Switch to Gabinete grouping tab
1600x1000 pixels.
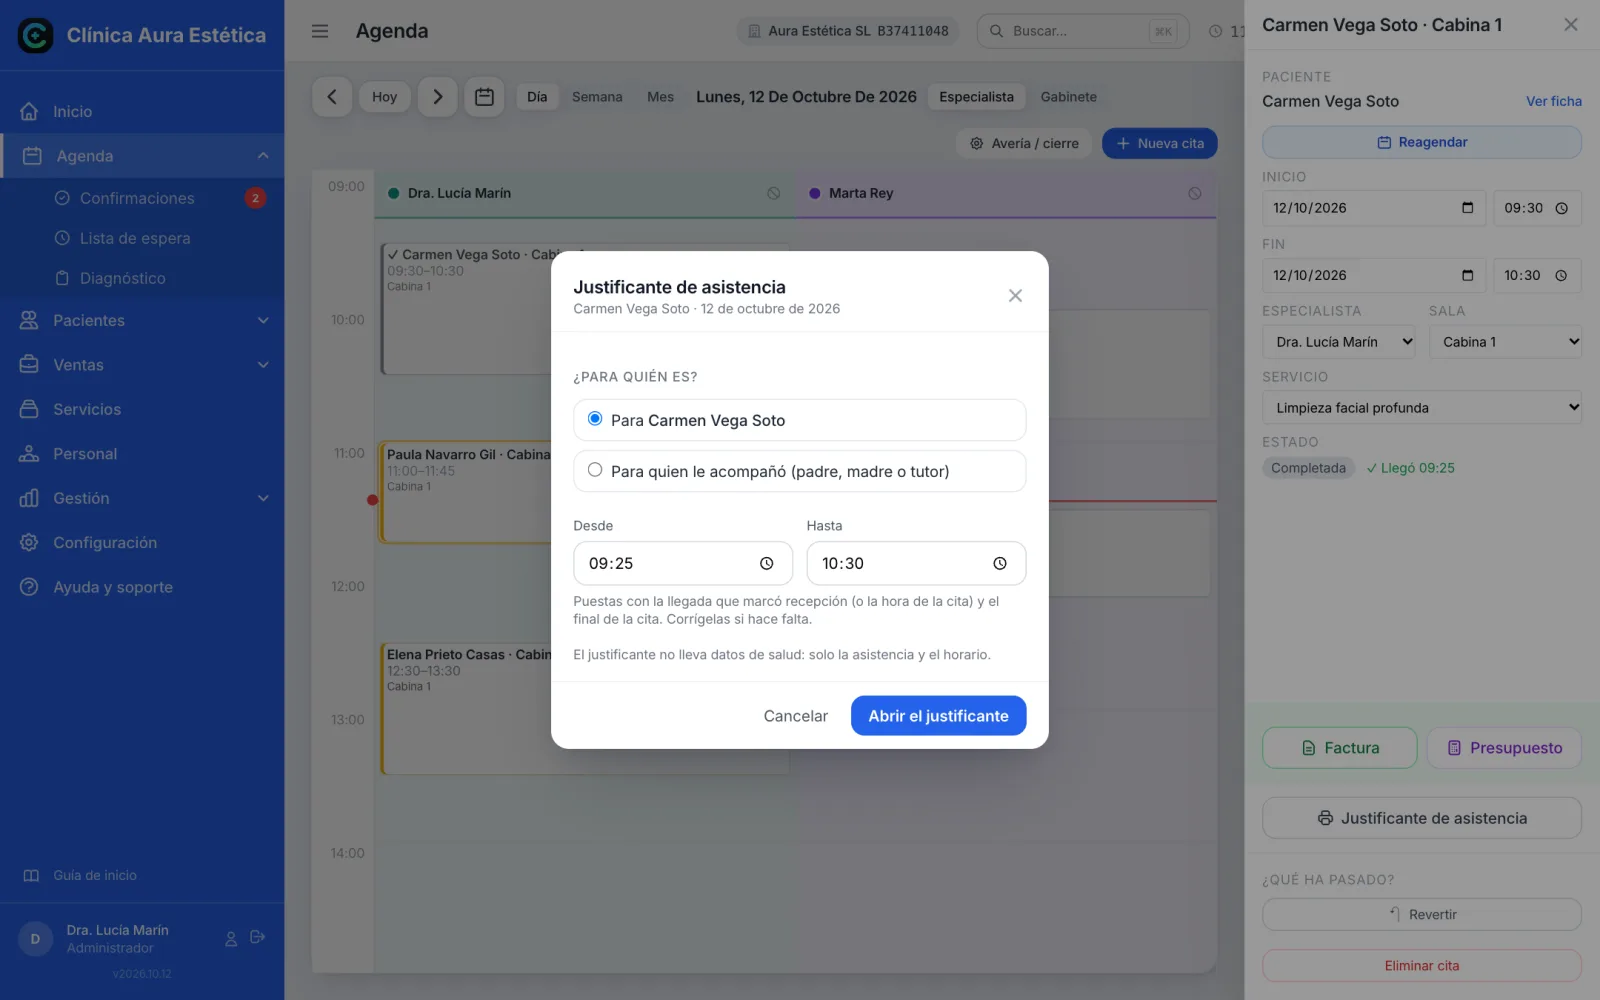click(1068, 97)
